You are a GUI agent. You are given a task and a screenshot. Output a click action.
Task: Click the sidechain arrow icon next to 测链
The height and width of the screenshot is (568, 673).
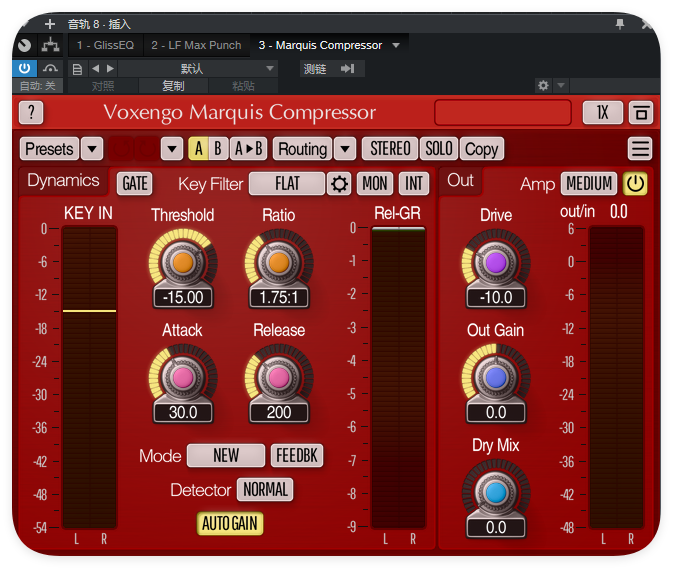click(347, 69)
